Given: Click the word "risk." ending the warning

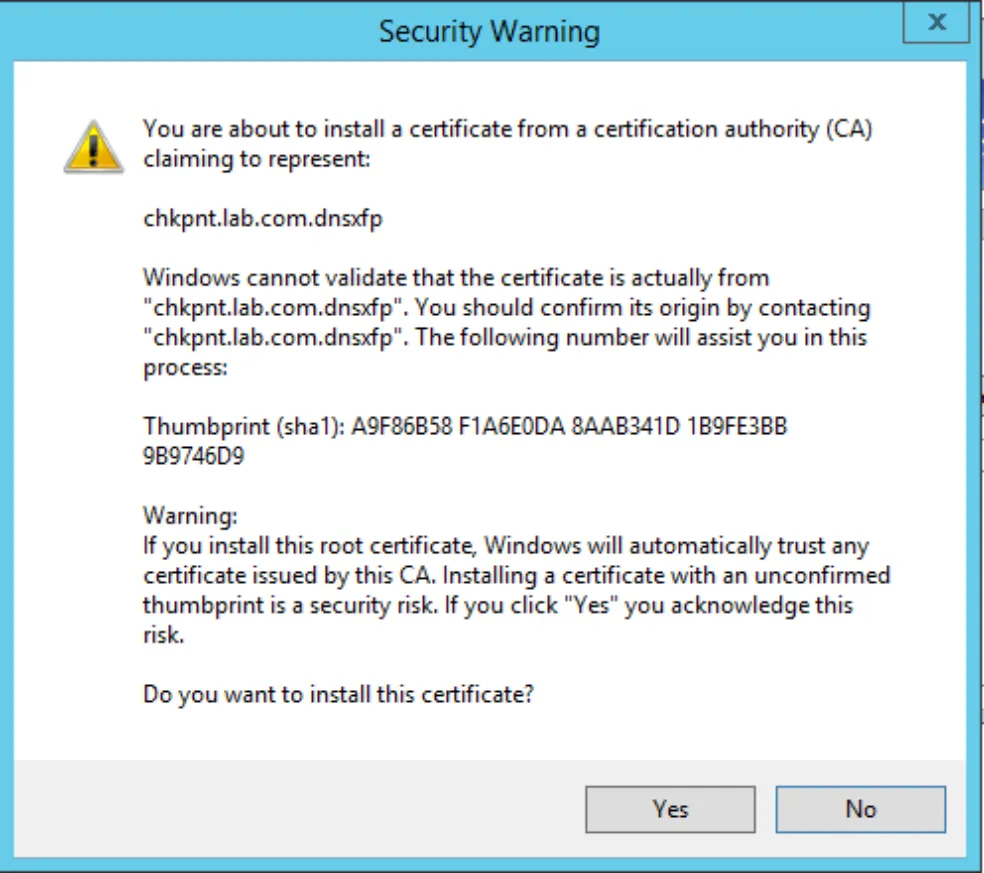Looking at the screenshot, I should (163, 635).
